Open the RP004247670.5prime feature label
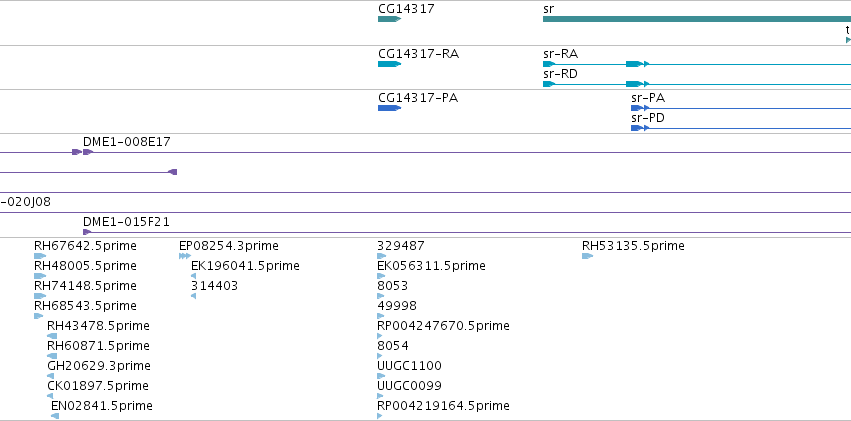 443,326
